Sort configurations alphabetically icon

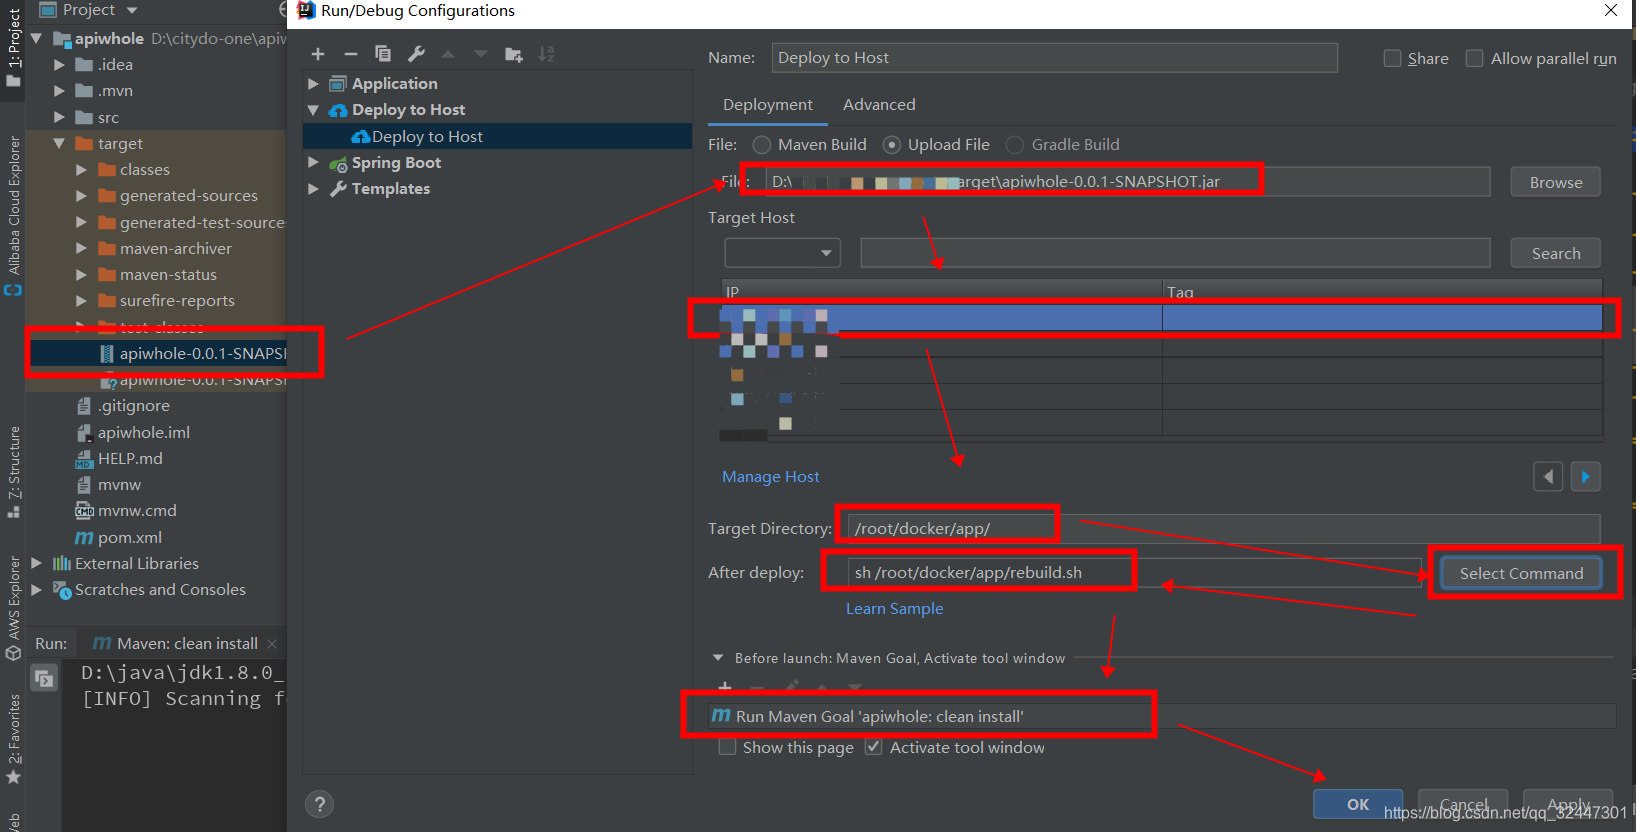pos(546,54)
